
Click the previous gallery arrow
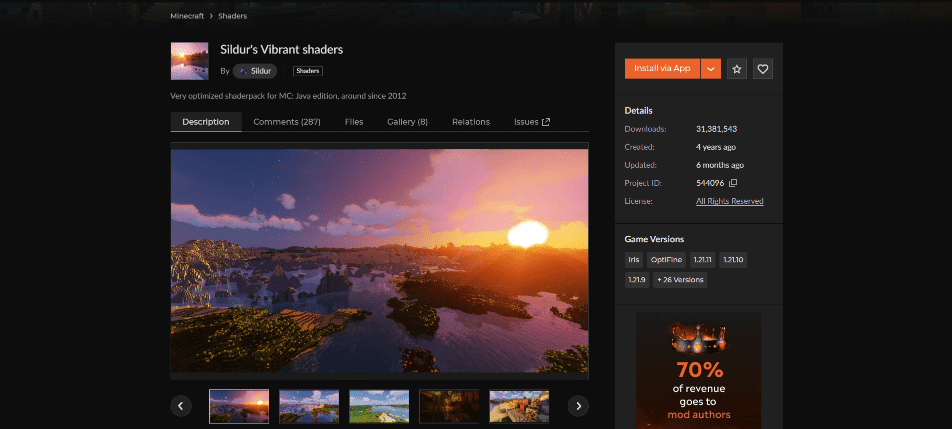(x=181, y=405)
